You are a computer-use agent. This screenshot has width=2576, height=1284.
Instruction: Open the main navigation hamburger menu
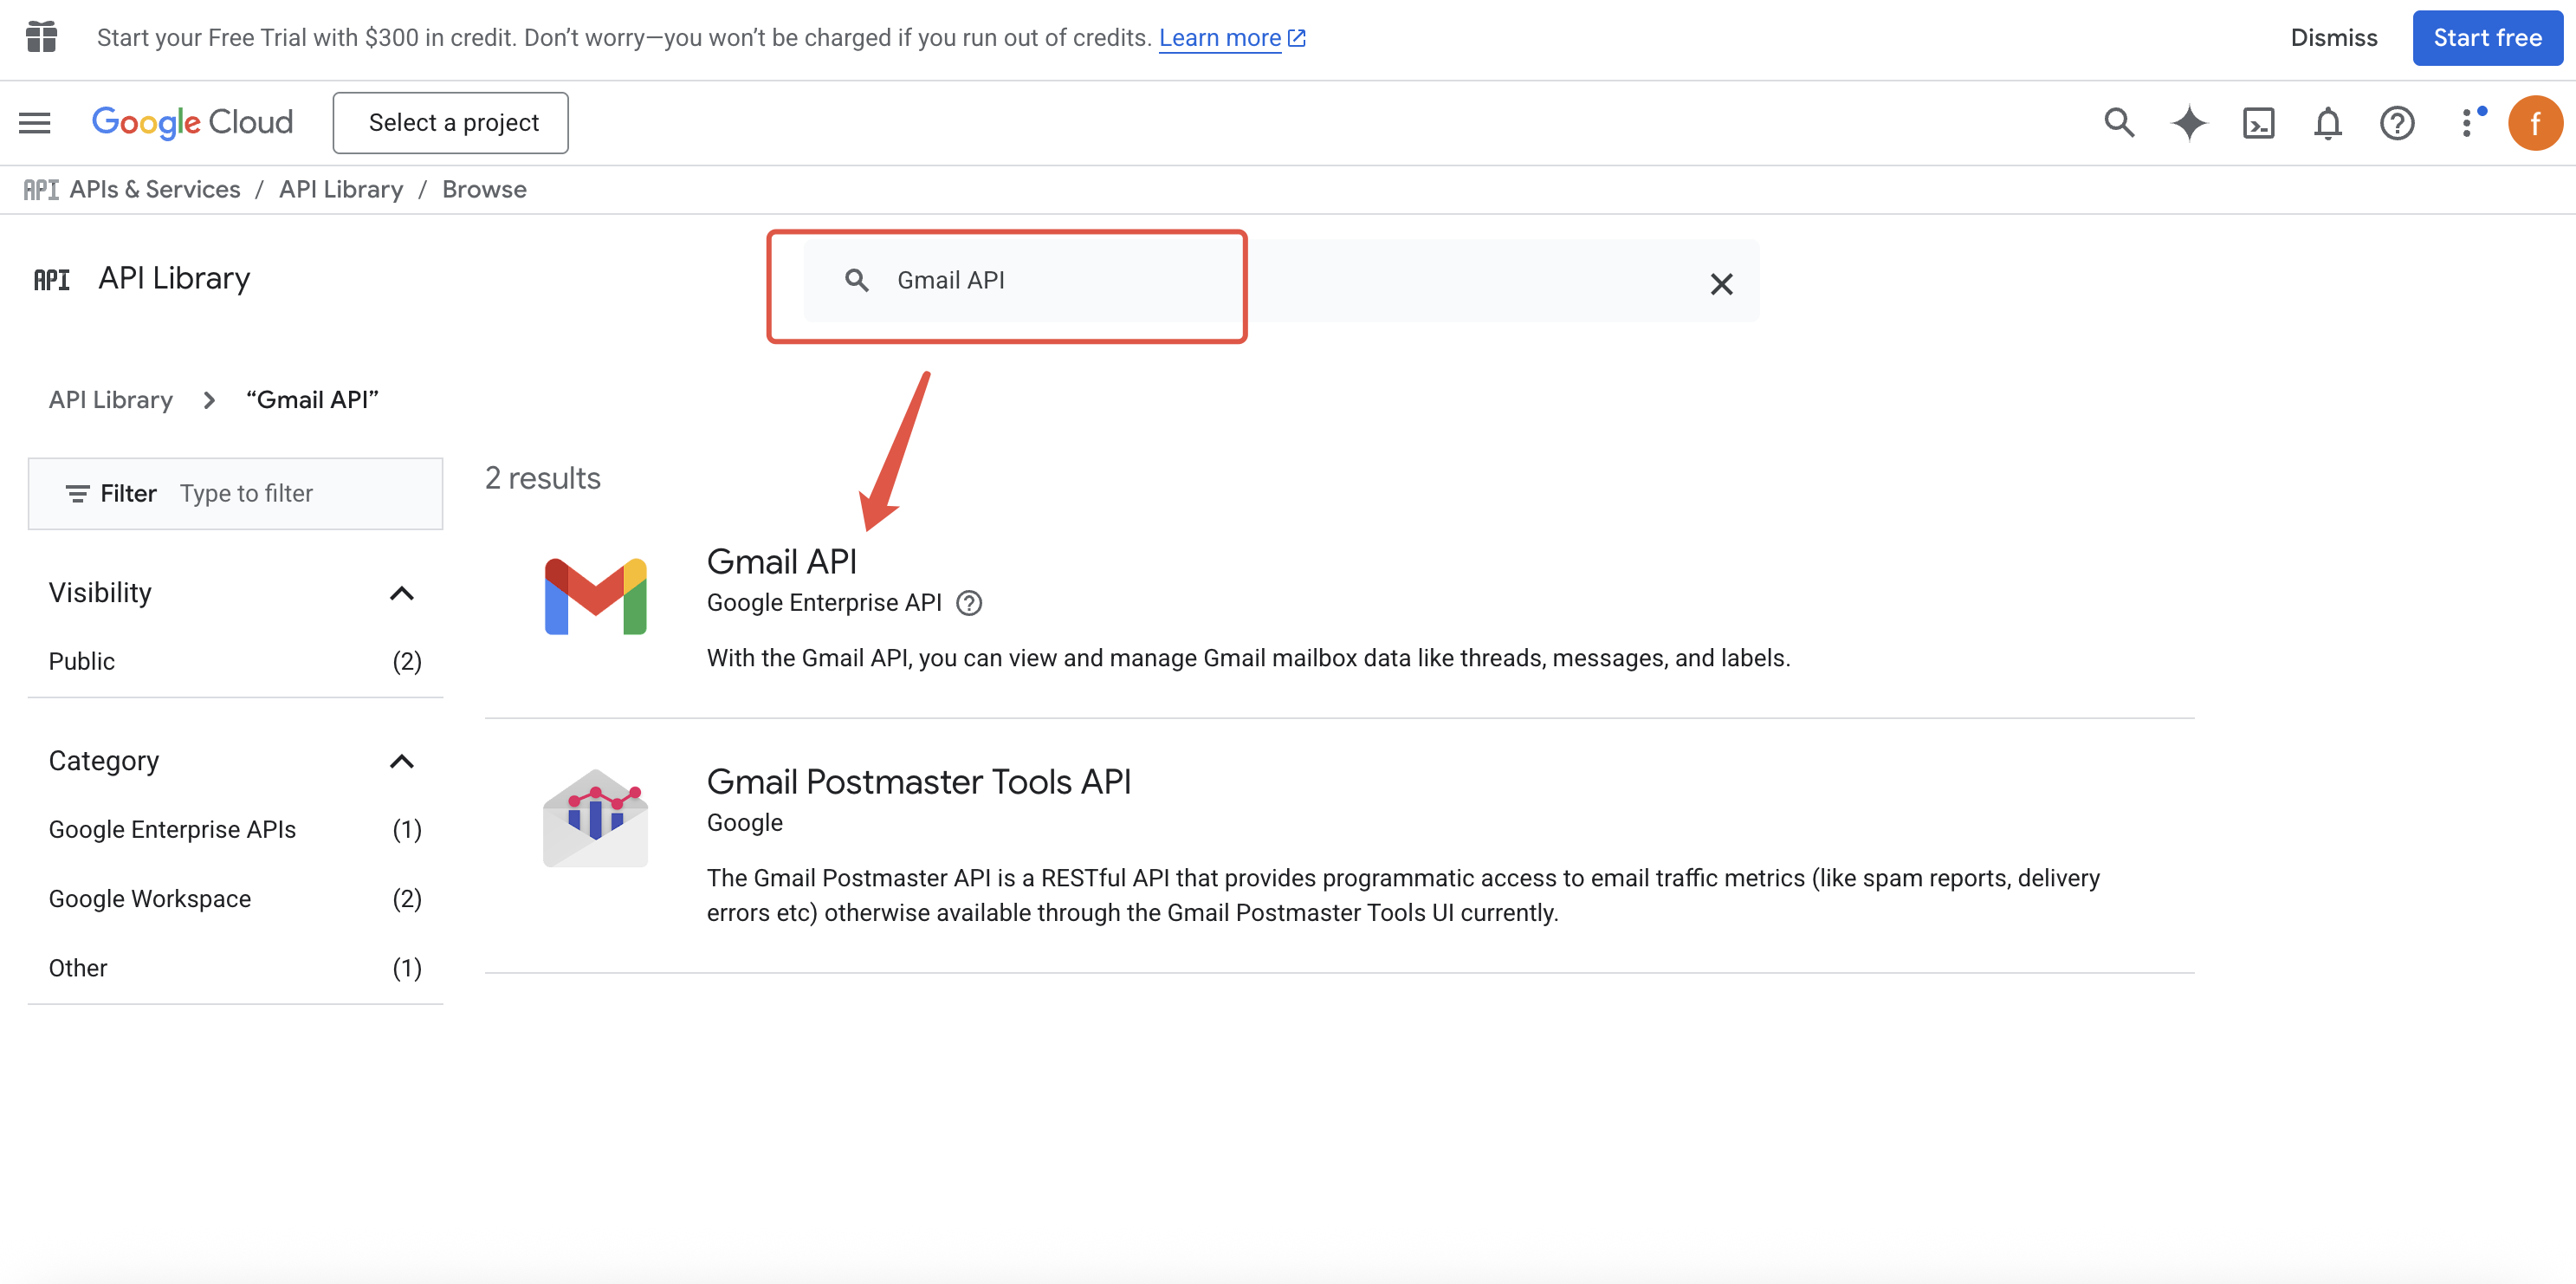pos(35,123)
